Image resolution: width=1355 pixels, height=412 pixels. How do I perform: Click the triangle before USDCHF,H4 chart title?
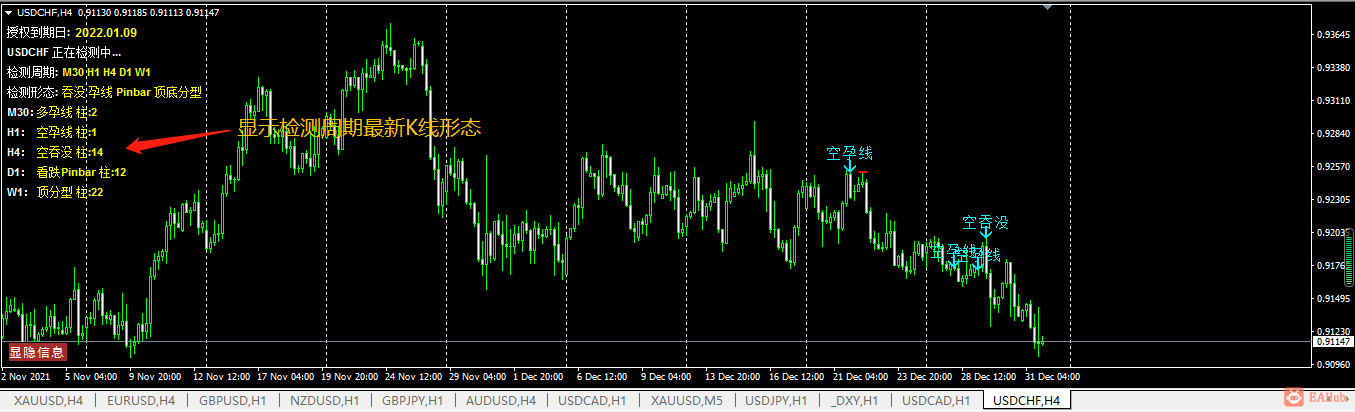coord(9,11)
